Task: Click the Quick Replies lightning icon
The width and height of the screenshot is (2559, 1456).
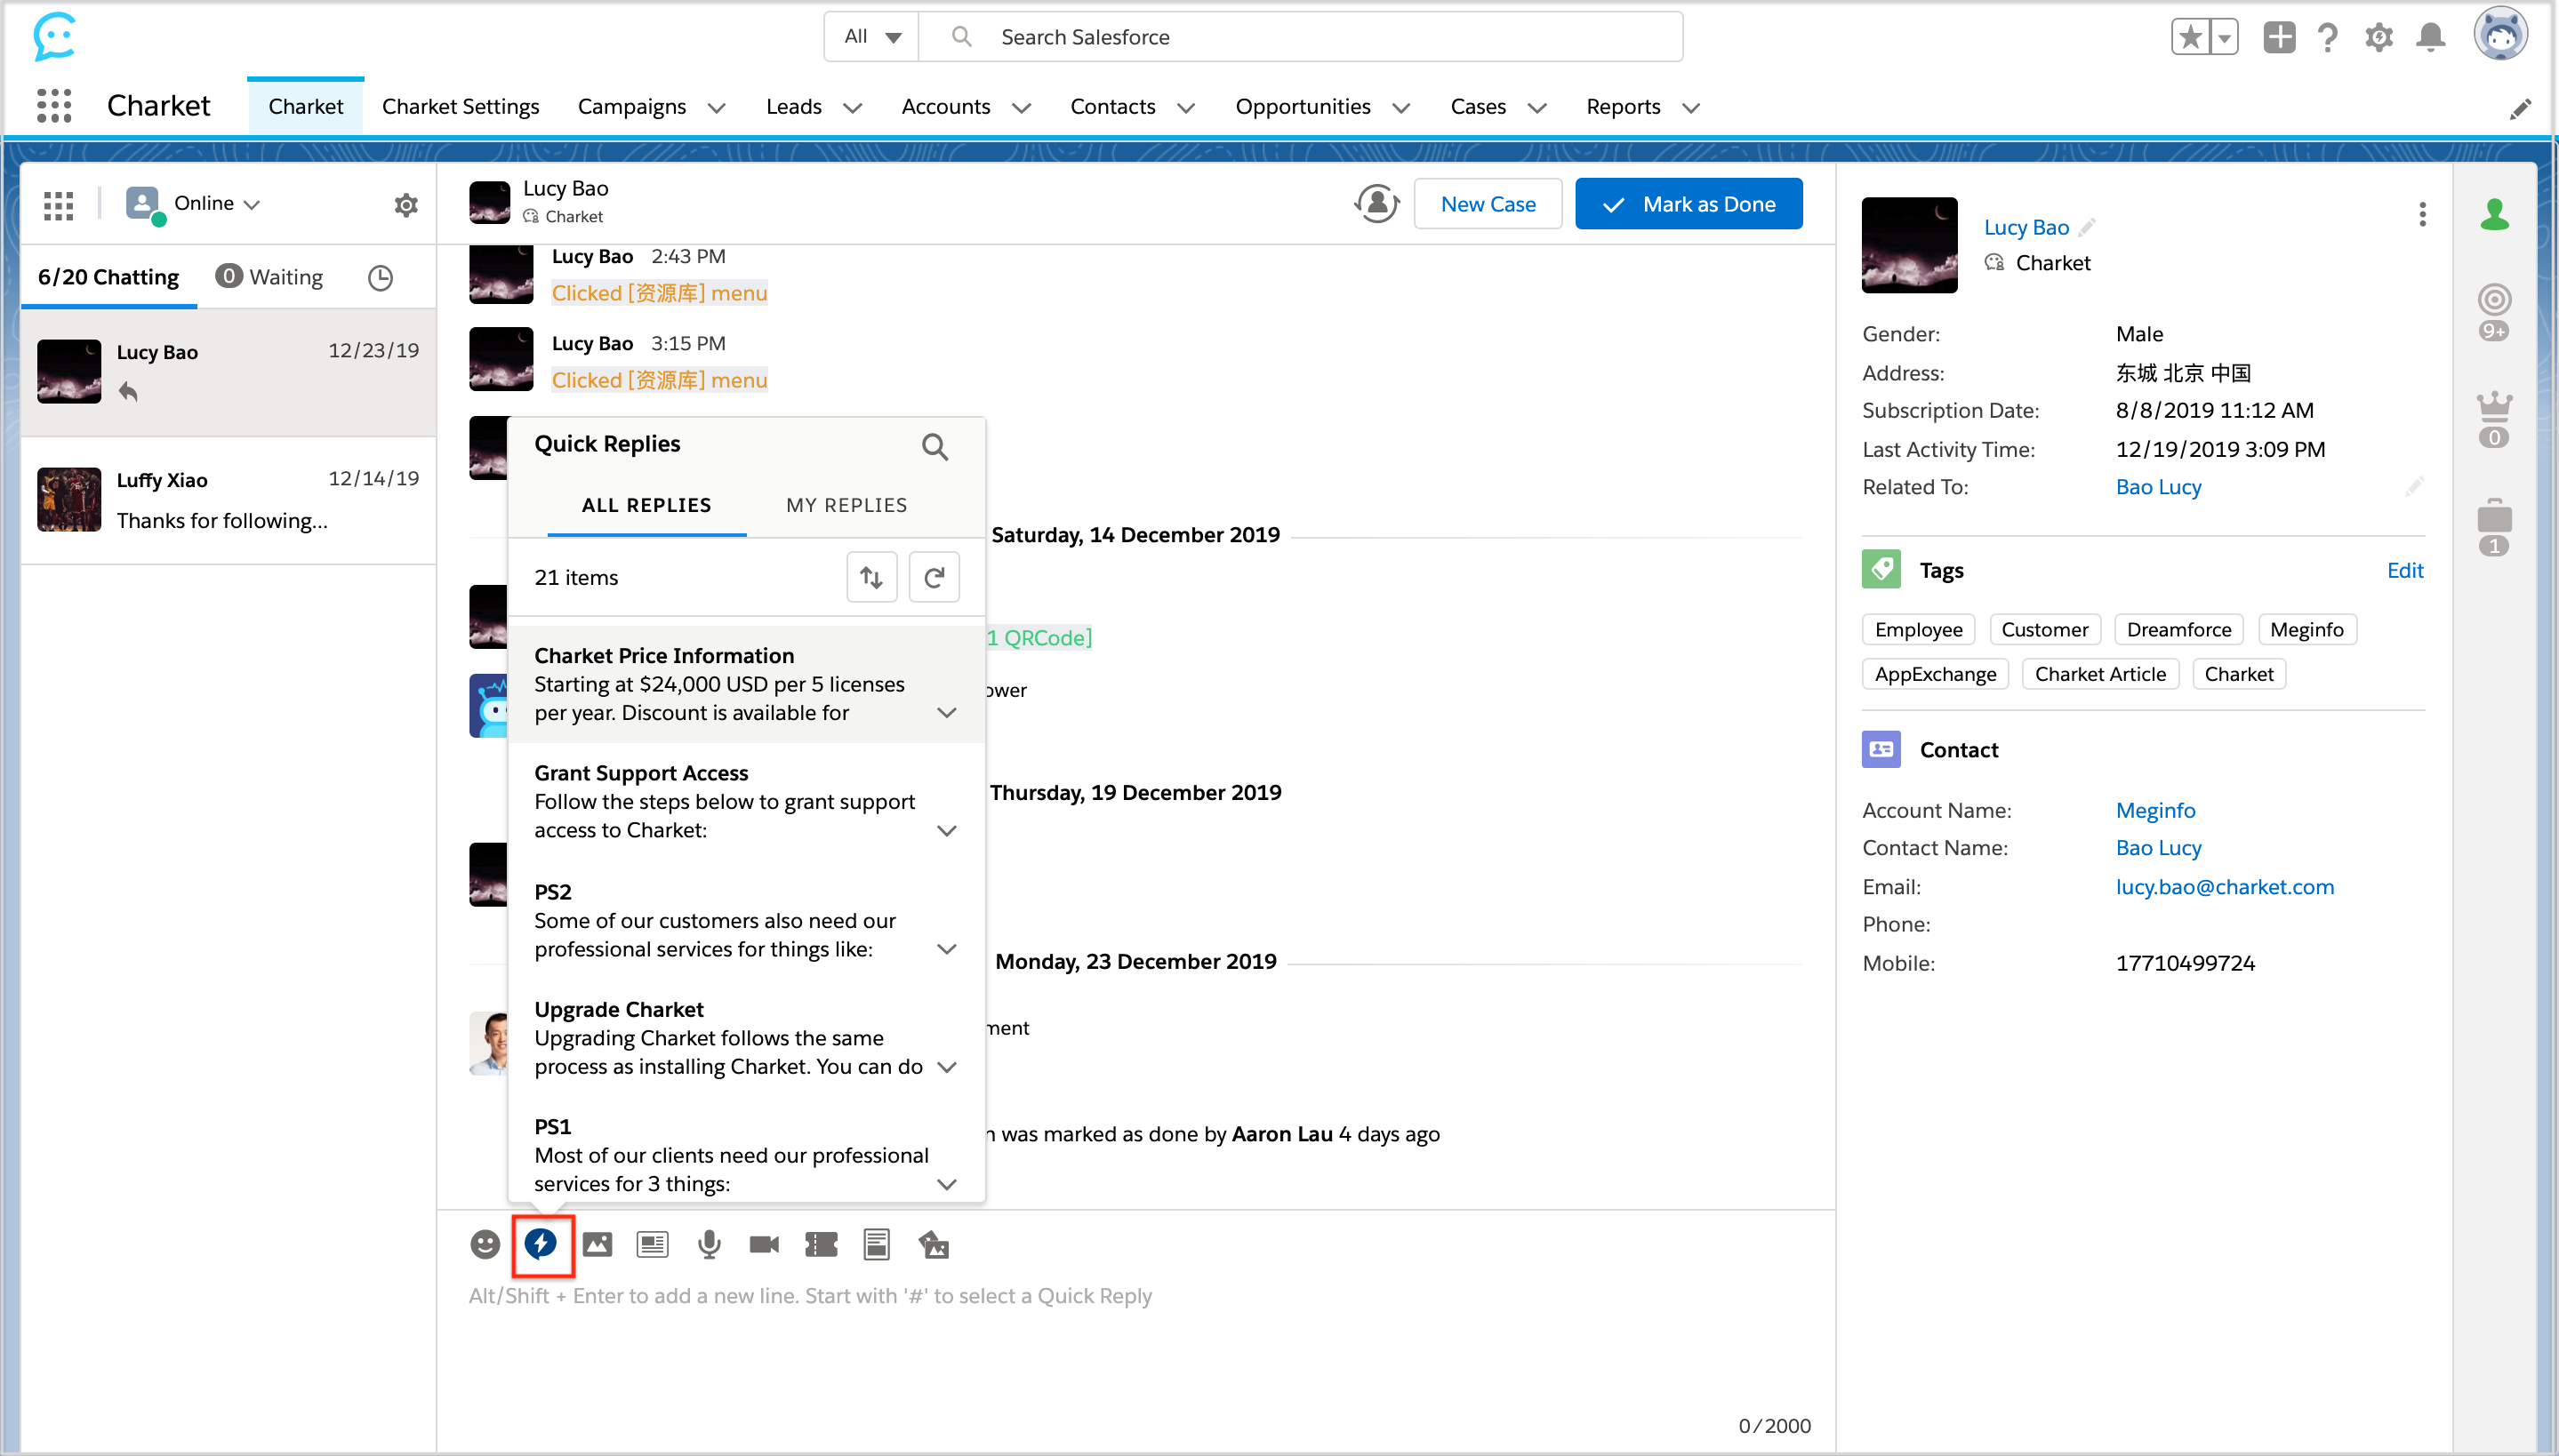Action: 541,1244
